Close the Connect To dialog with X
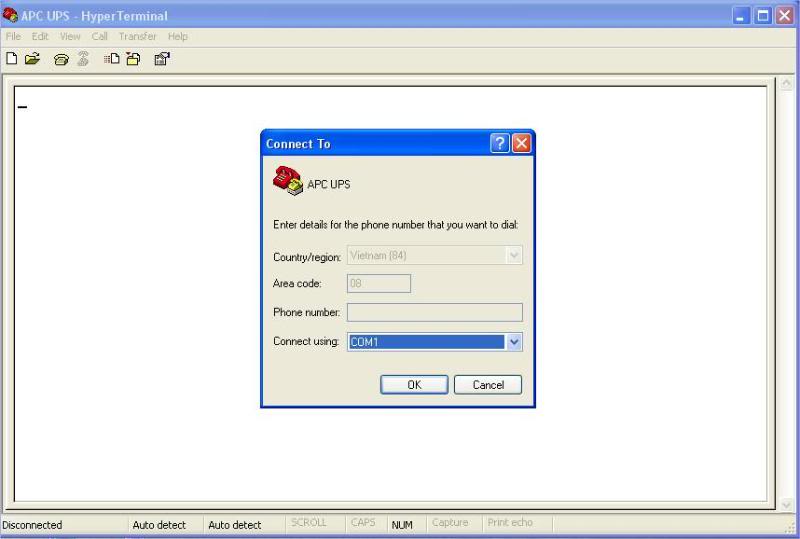This screenshot has height=539, width=800. [x=521, y=143]
